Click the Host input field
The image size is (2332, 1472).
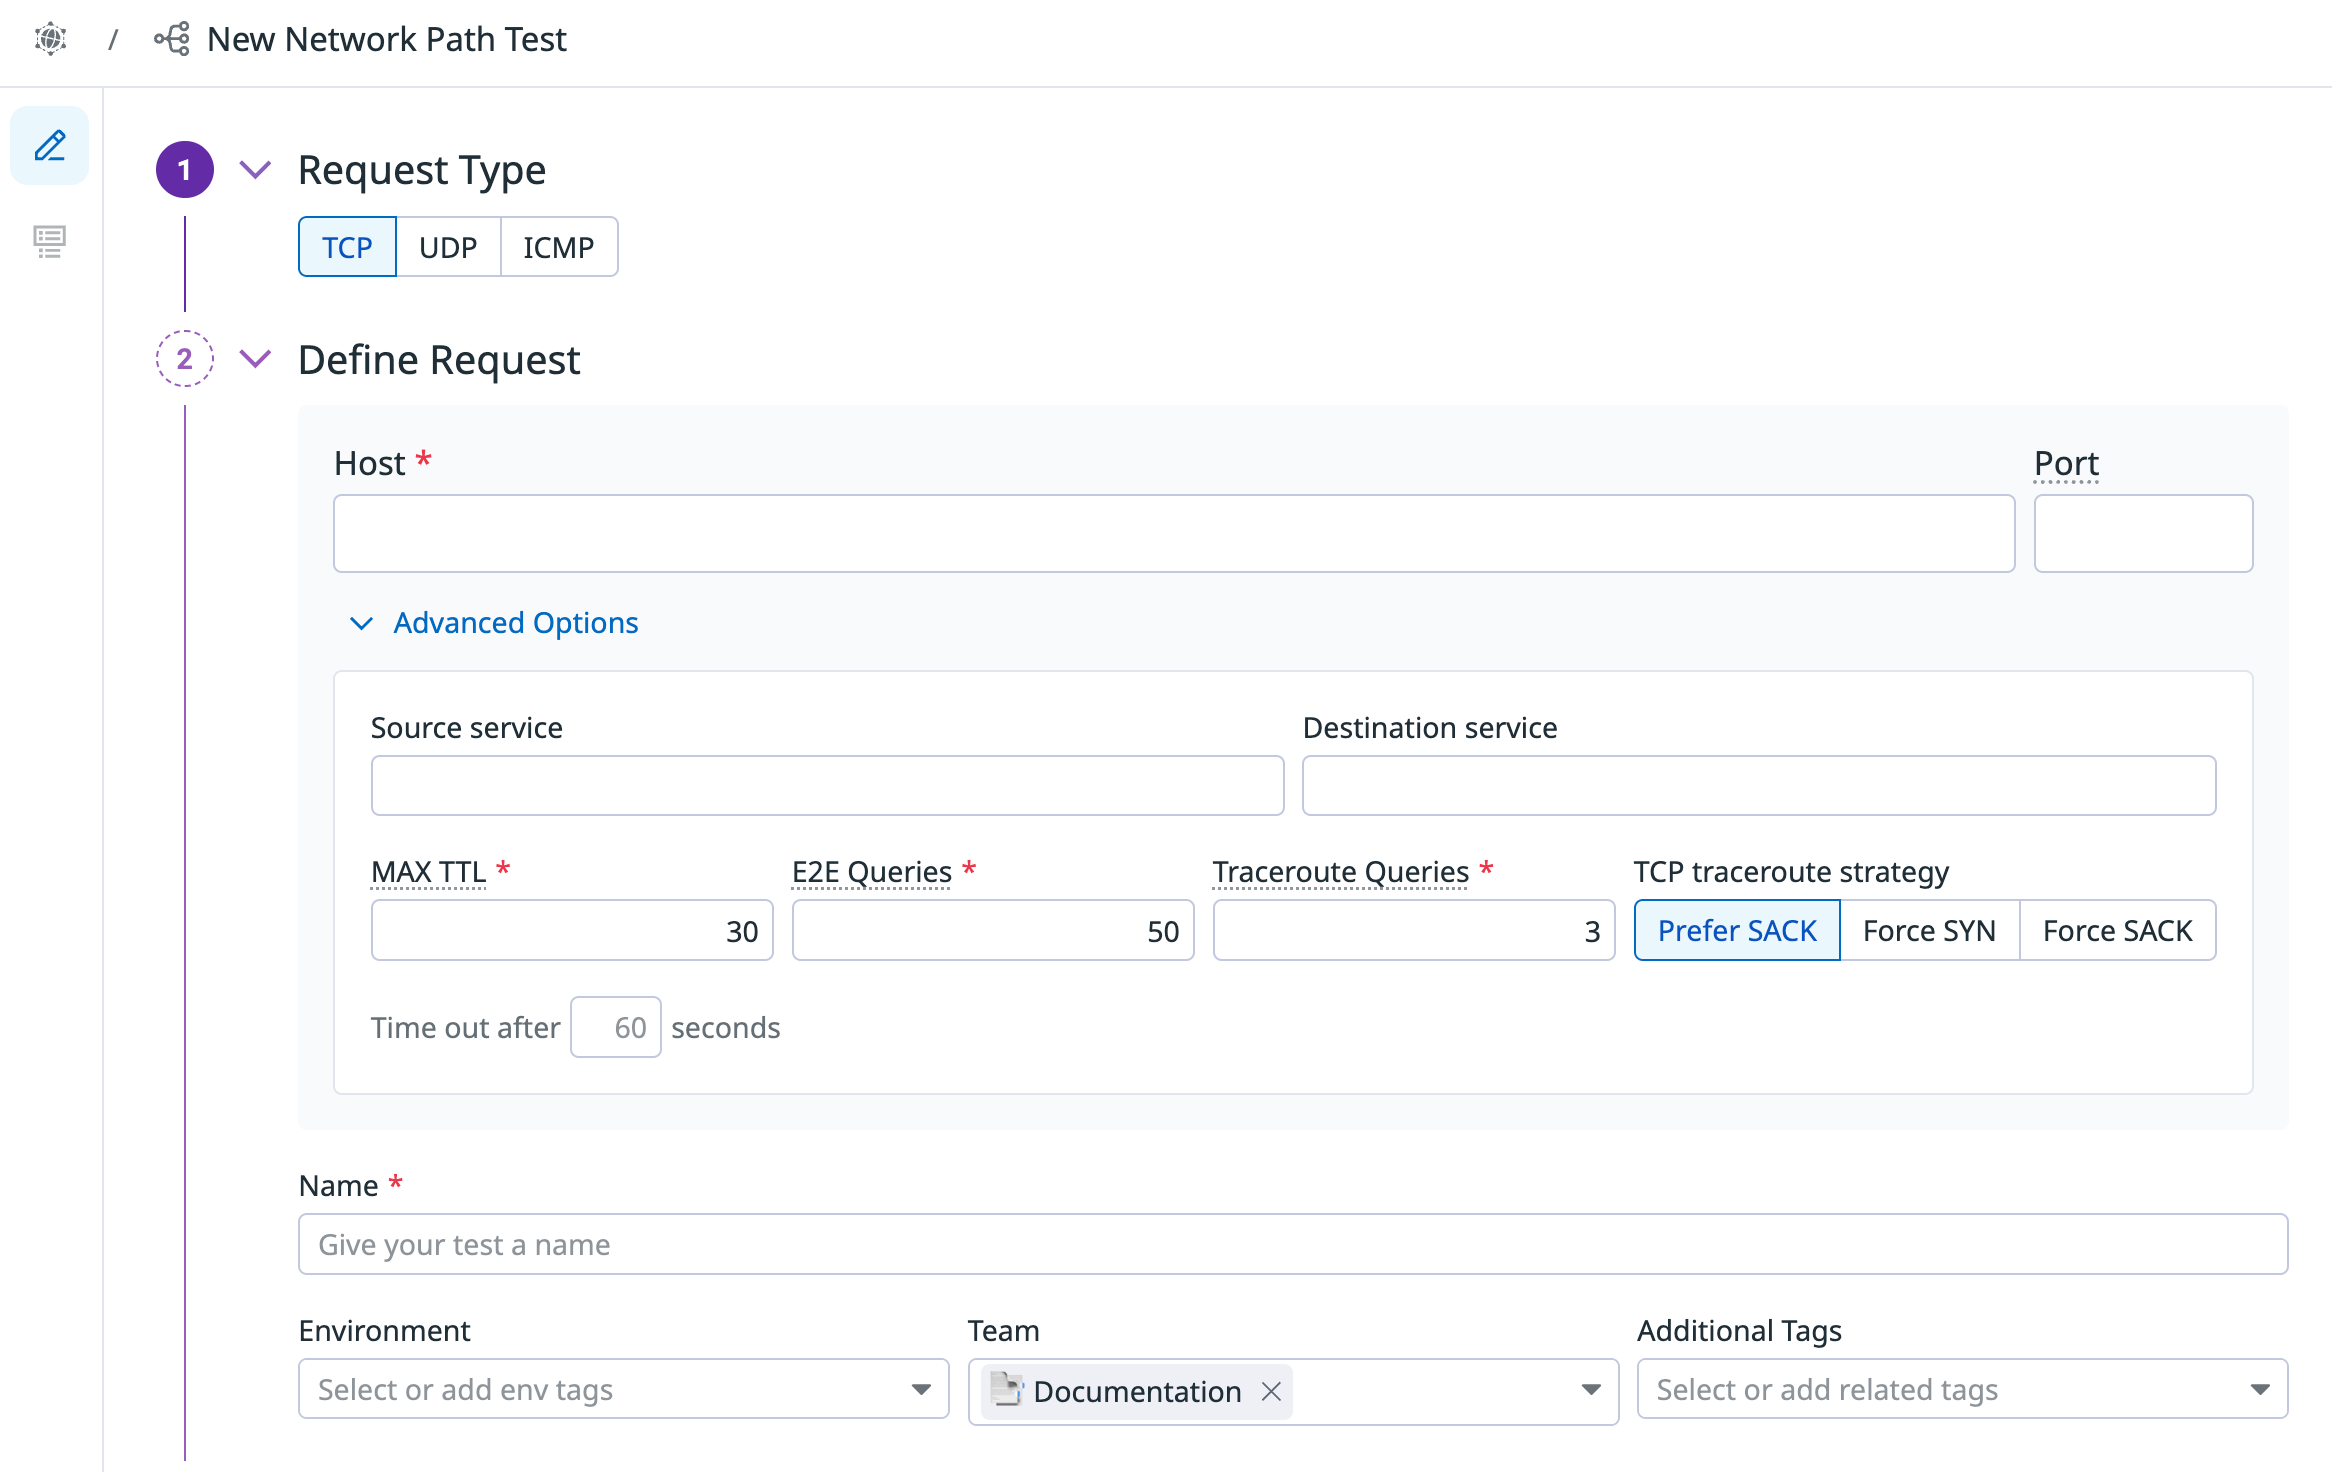point(1173,534)
